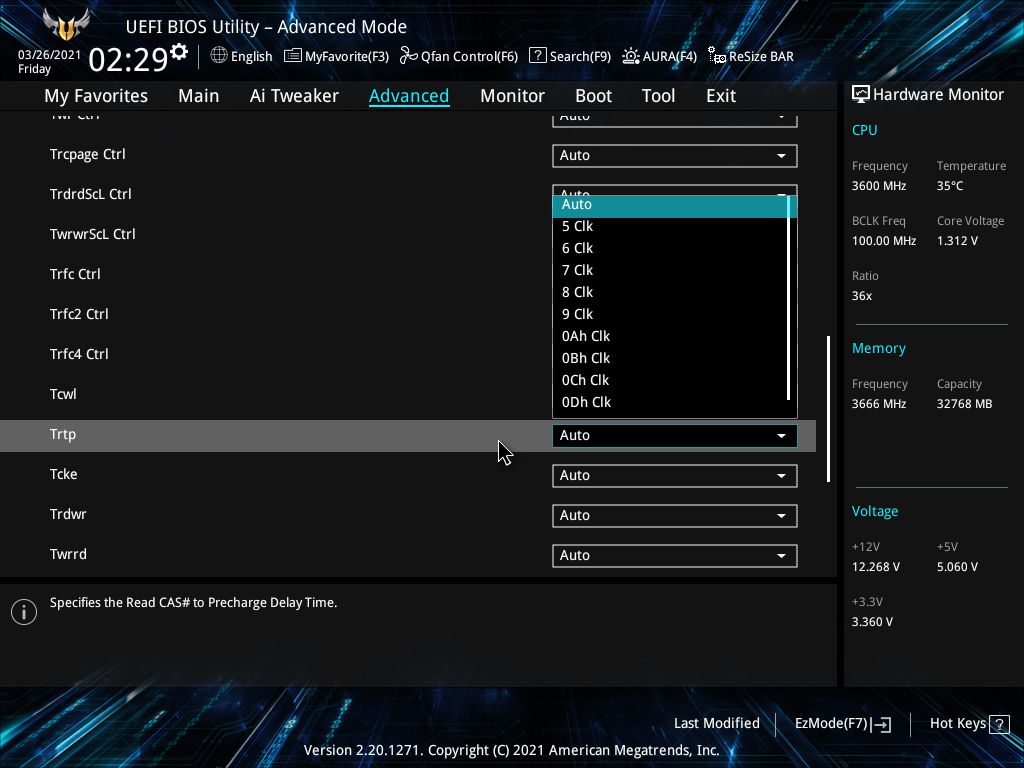This screenshot has height=768, width=1024.
Task: Click the TUF logo emblem
Action: click(66, 25)
